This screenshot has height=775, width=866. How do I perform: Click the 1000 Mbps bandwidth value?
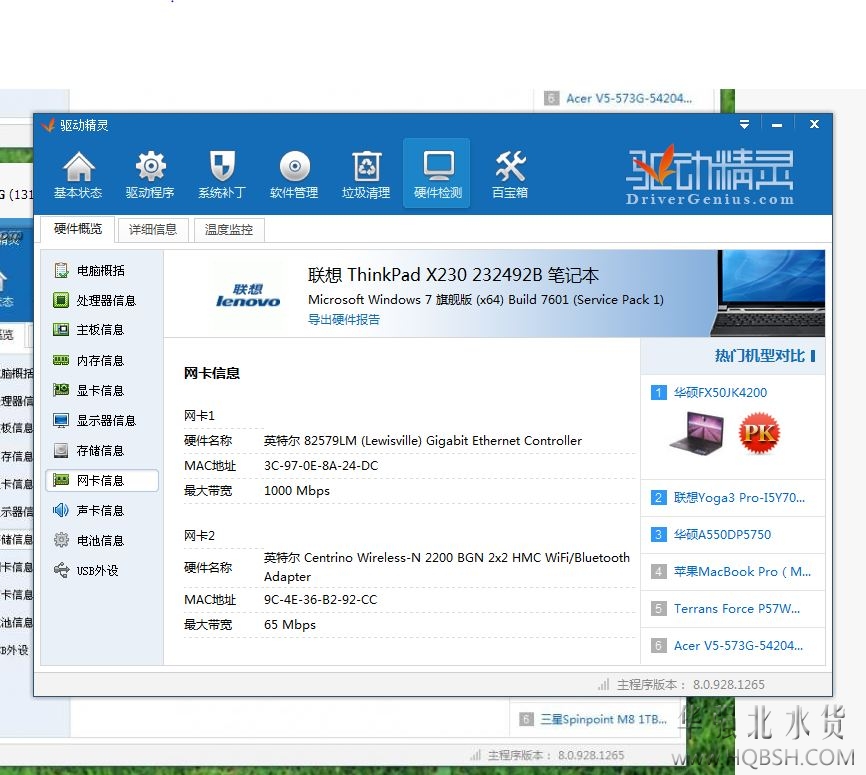point(297,491)
